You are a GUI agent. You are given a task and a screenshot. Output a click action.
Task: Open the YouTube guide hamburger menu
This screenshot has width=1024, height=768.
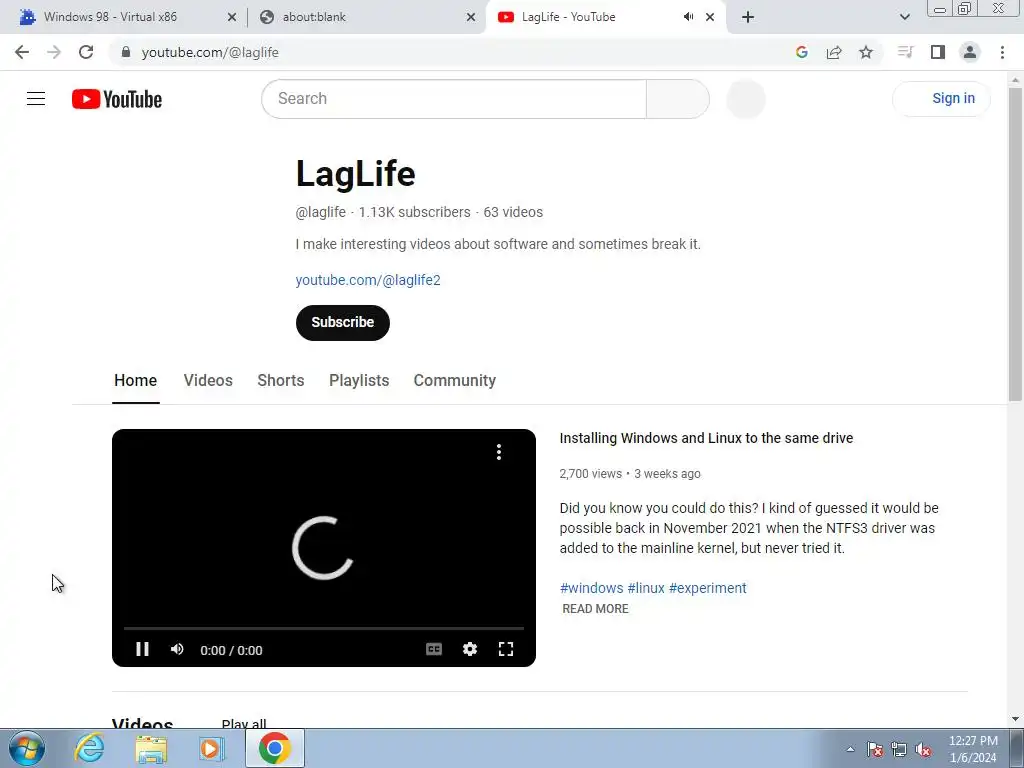36,99
